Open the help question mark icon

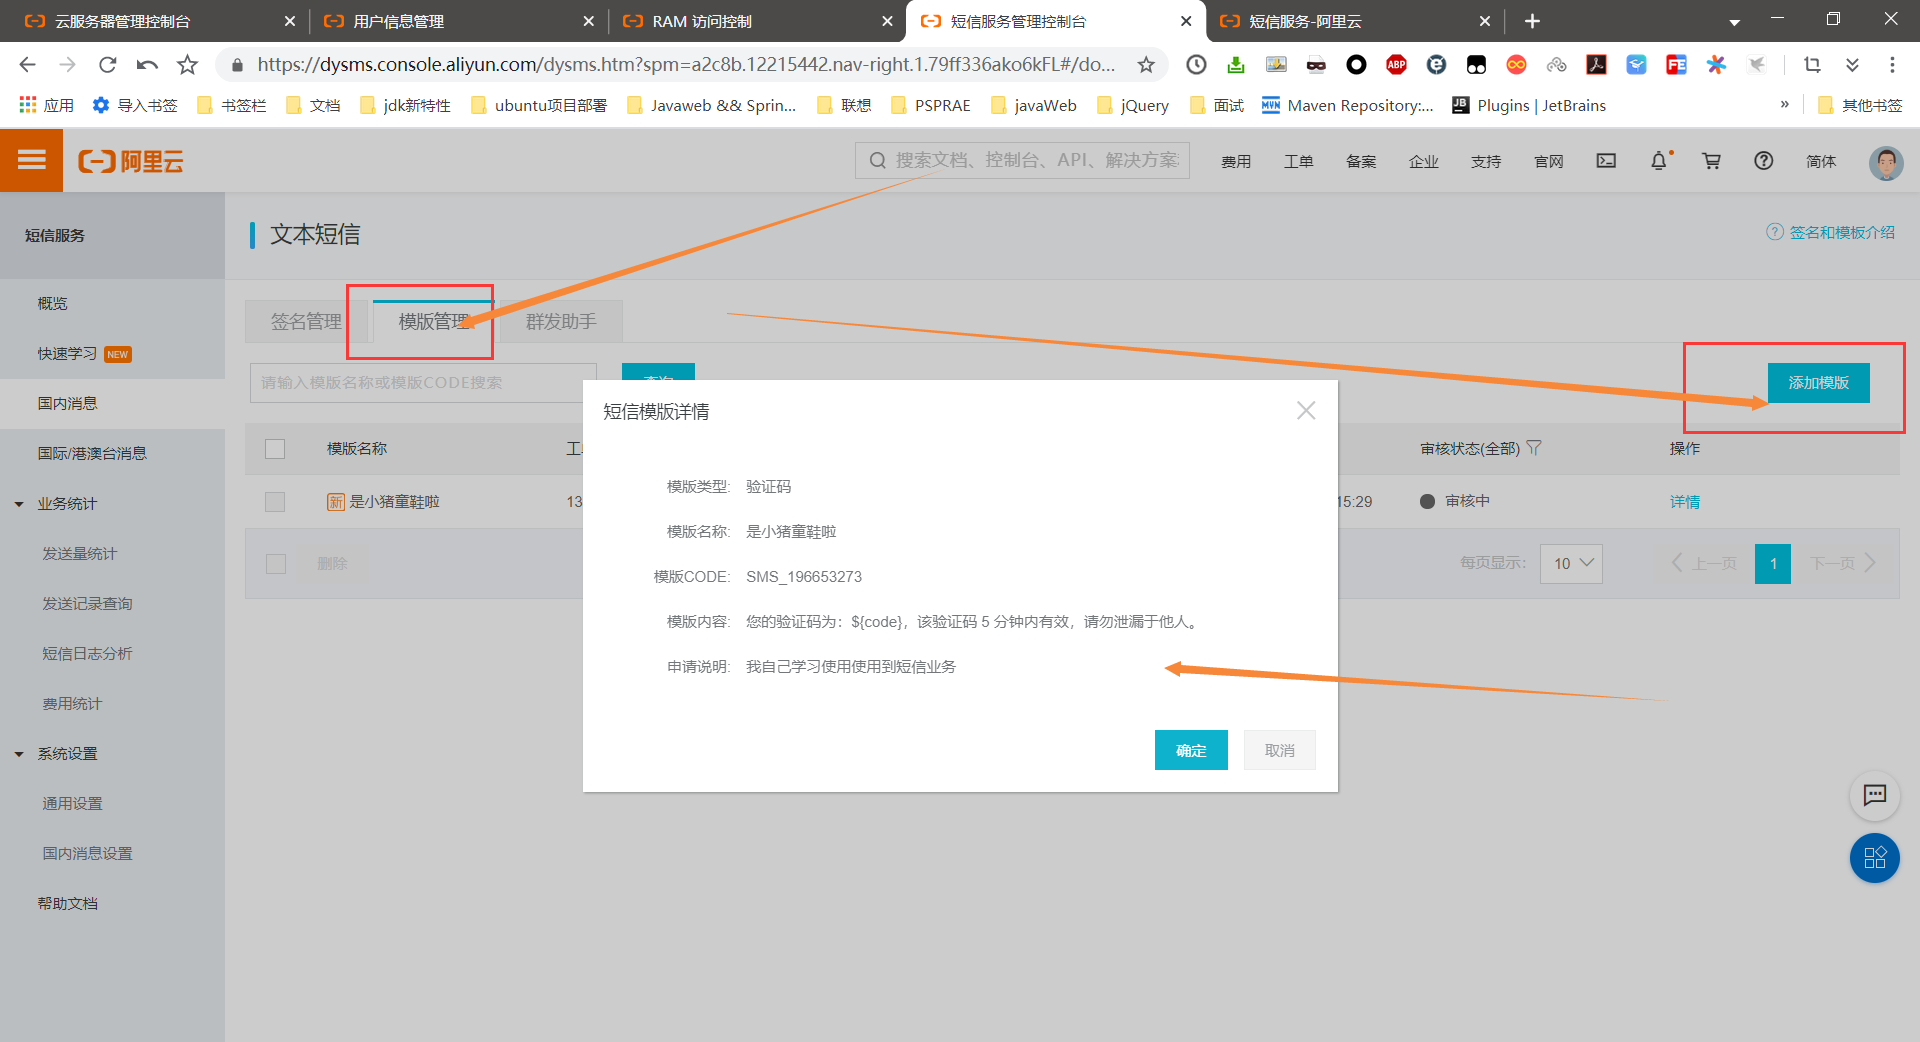(x=1764, y=161)
